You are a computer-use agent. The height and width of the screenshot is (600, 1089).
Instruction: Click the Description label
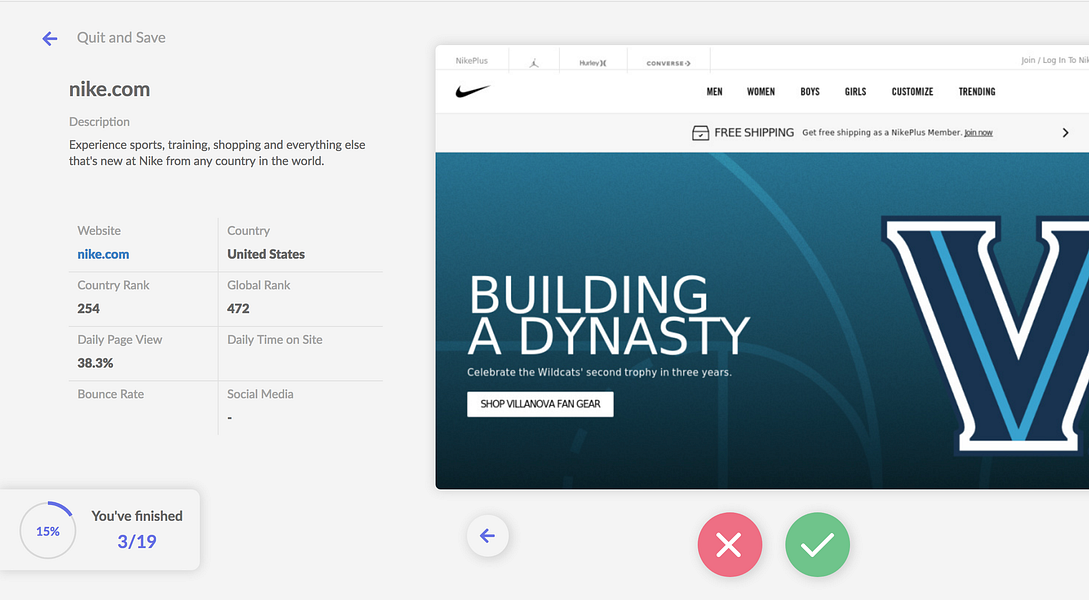tap(99, 122)
